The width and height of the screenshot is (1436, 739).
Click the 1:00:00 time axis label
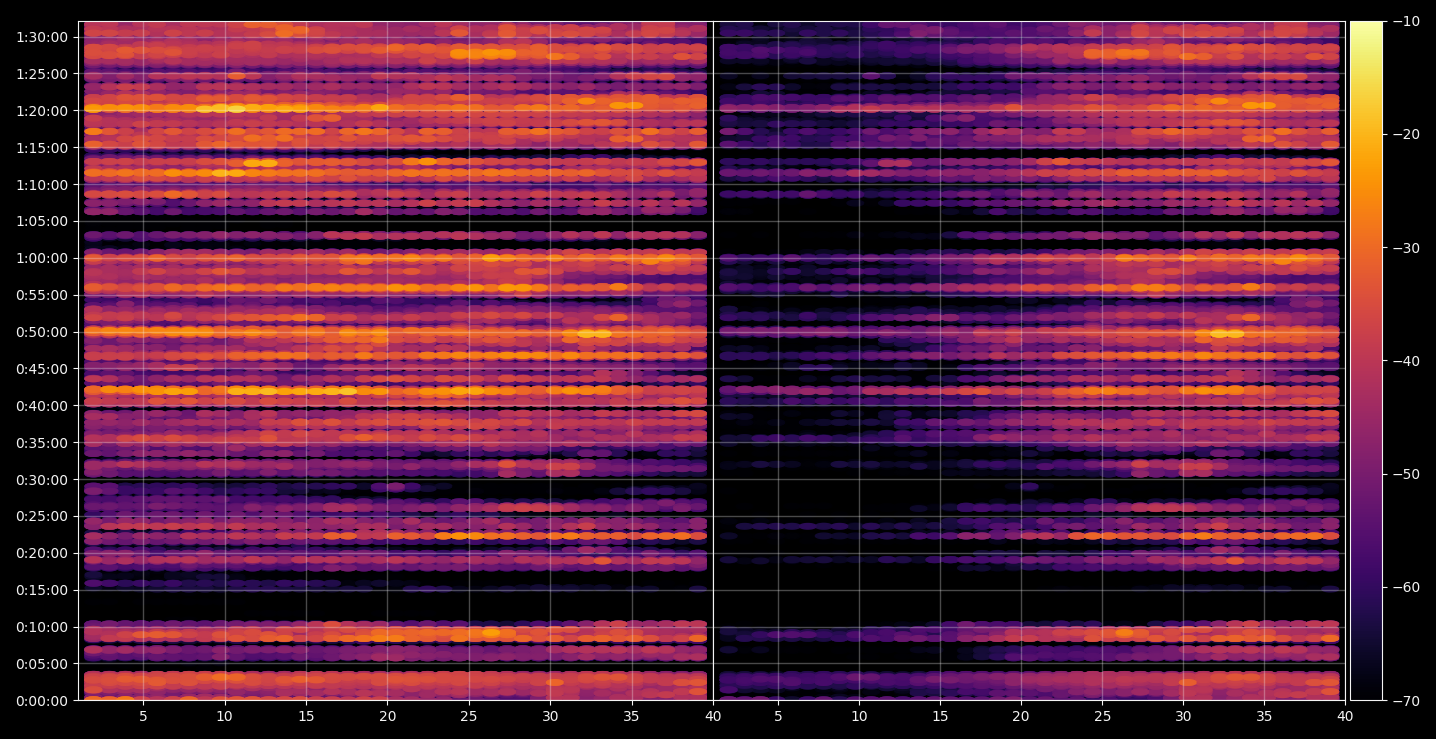pos(42,258)
